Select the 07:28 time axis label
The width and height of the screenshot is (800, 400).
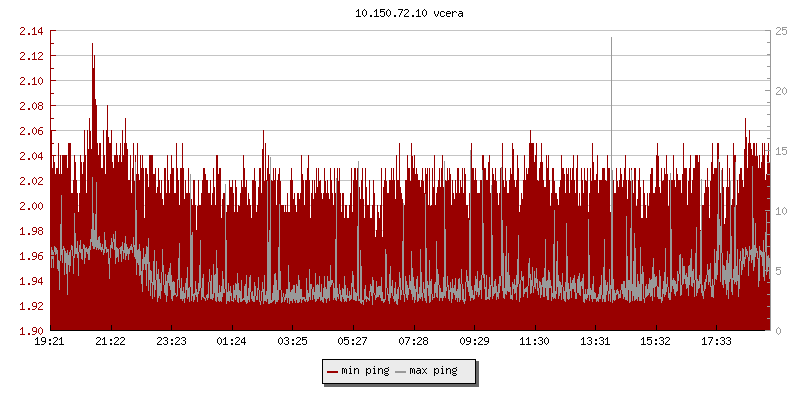click(413, 342)
